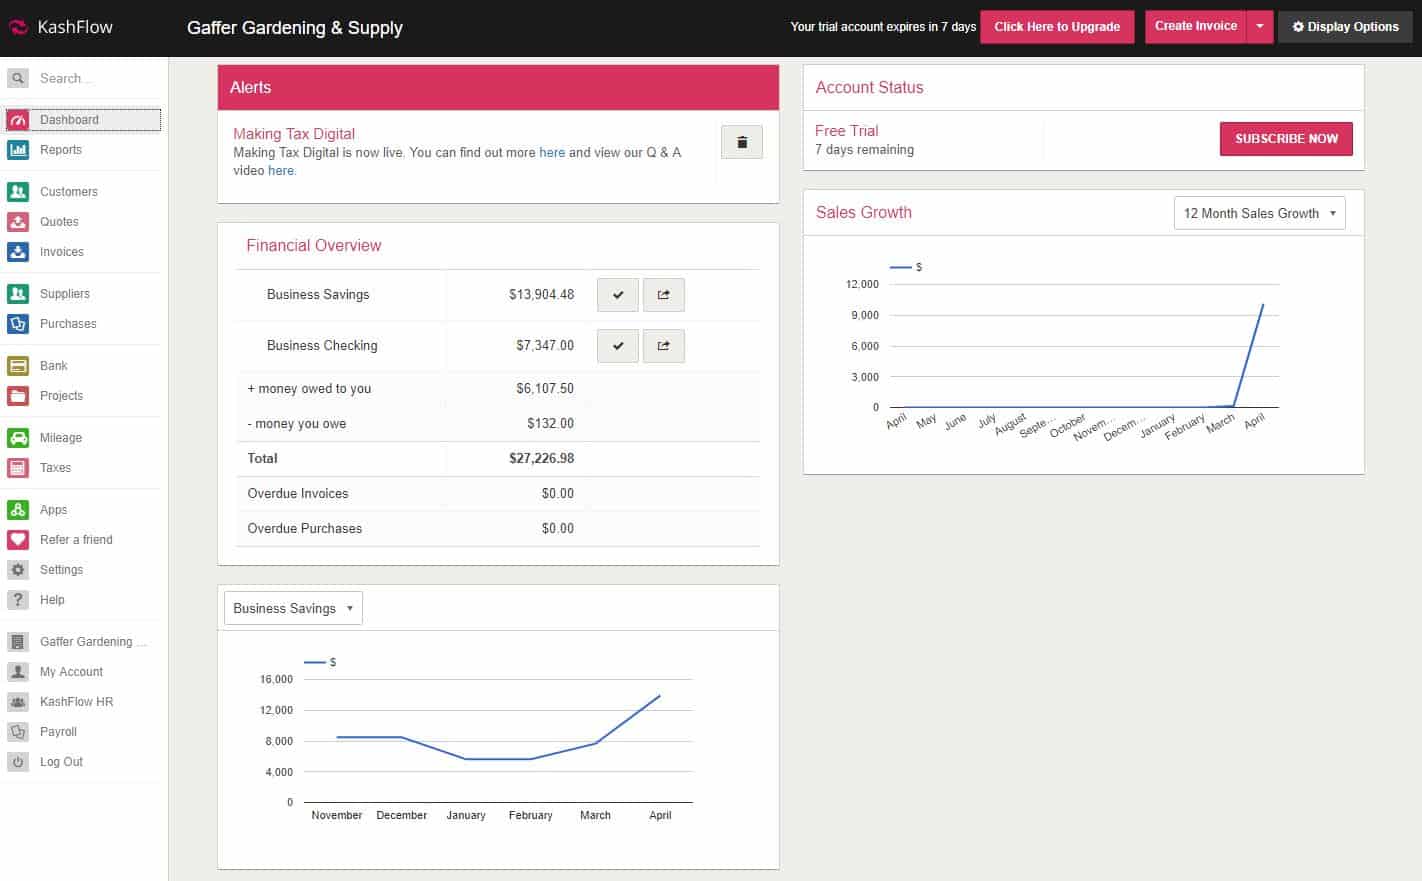Click the $7,347.00 balance value

pos(545,346)
